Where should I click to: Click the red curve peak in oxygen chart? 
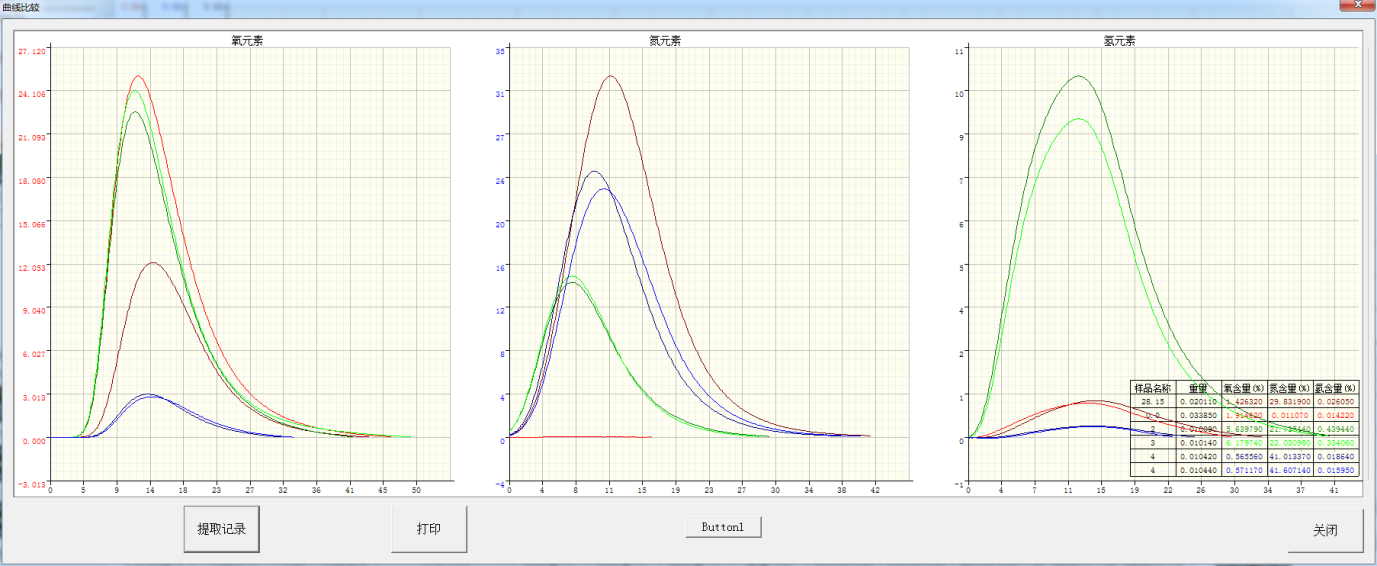tap(138, 76)
